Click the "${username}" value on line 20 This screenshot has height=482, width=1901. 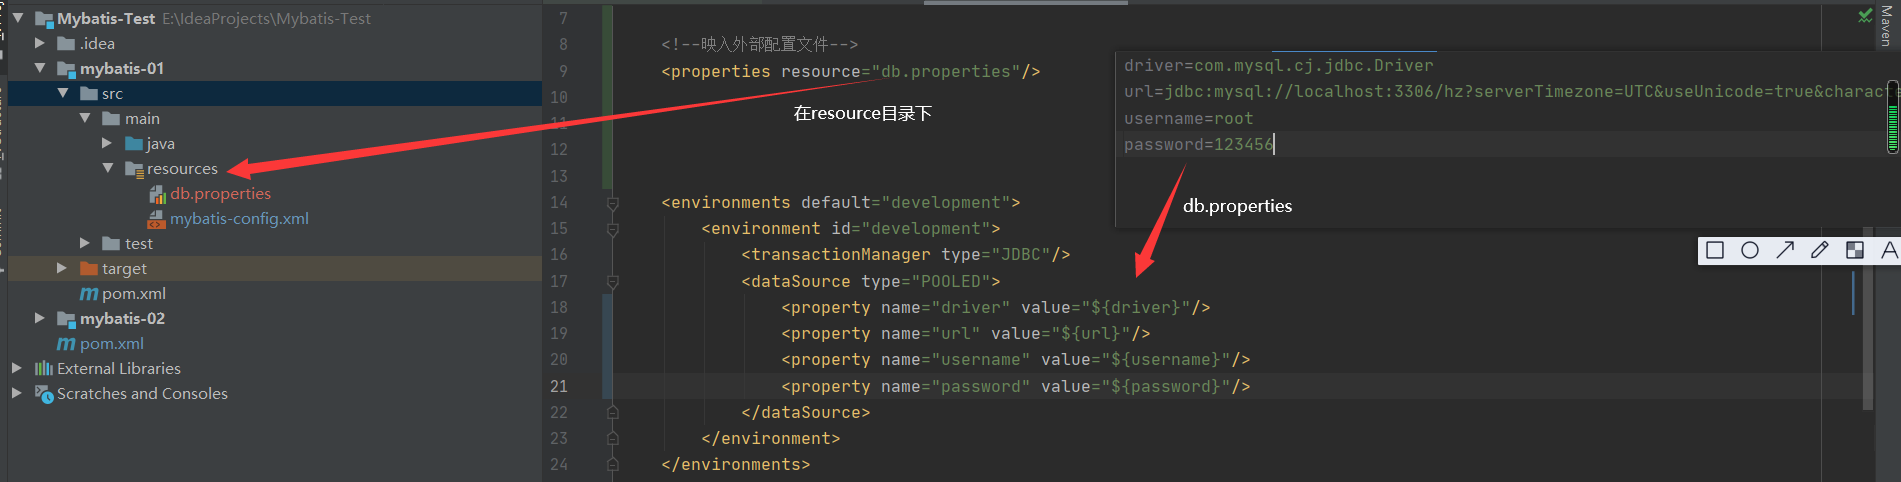tap(1166, 360)
